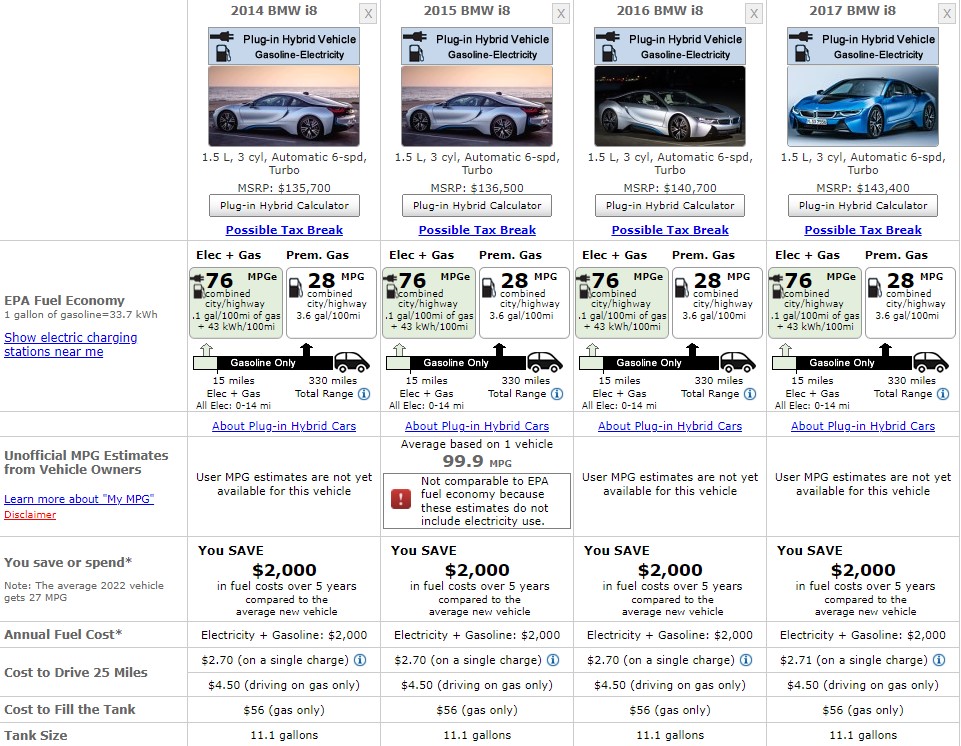Click the 2016 BMW i8 Total Range info icon

tap(750, 394)
